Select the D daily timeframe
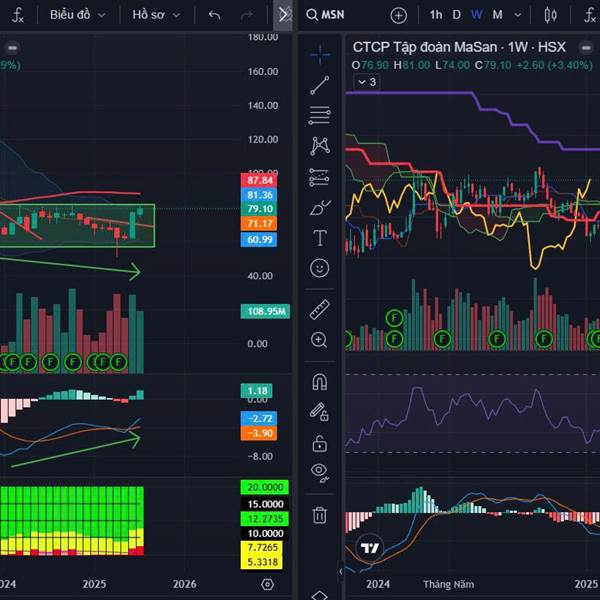600x600 pixels. [456, 15]
